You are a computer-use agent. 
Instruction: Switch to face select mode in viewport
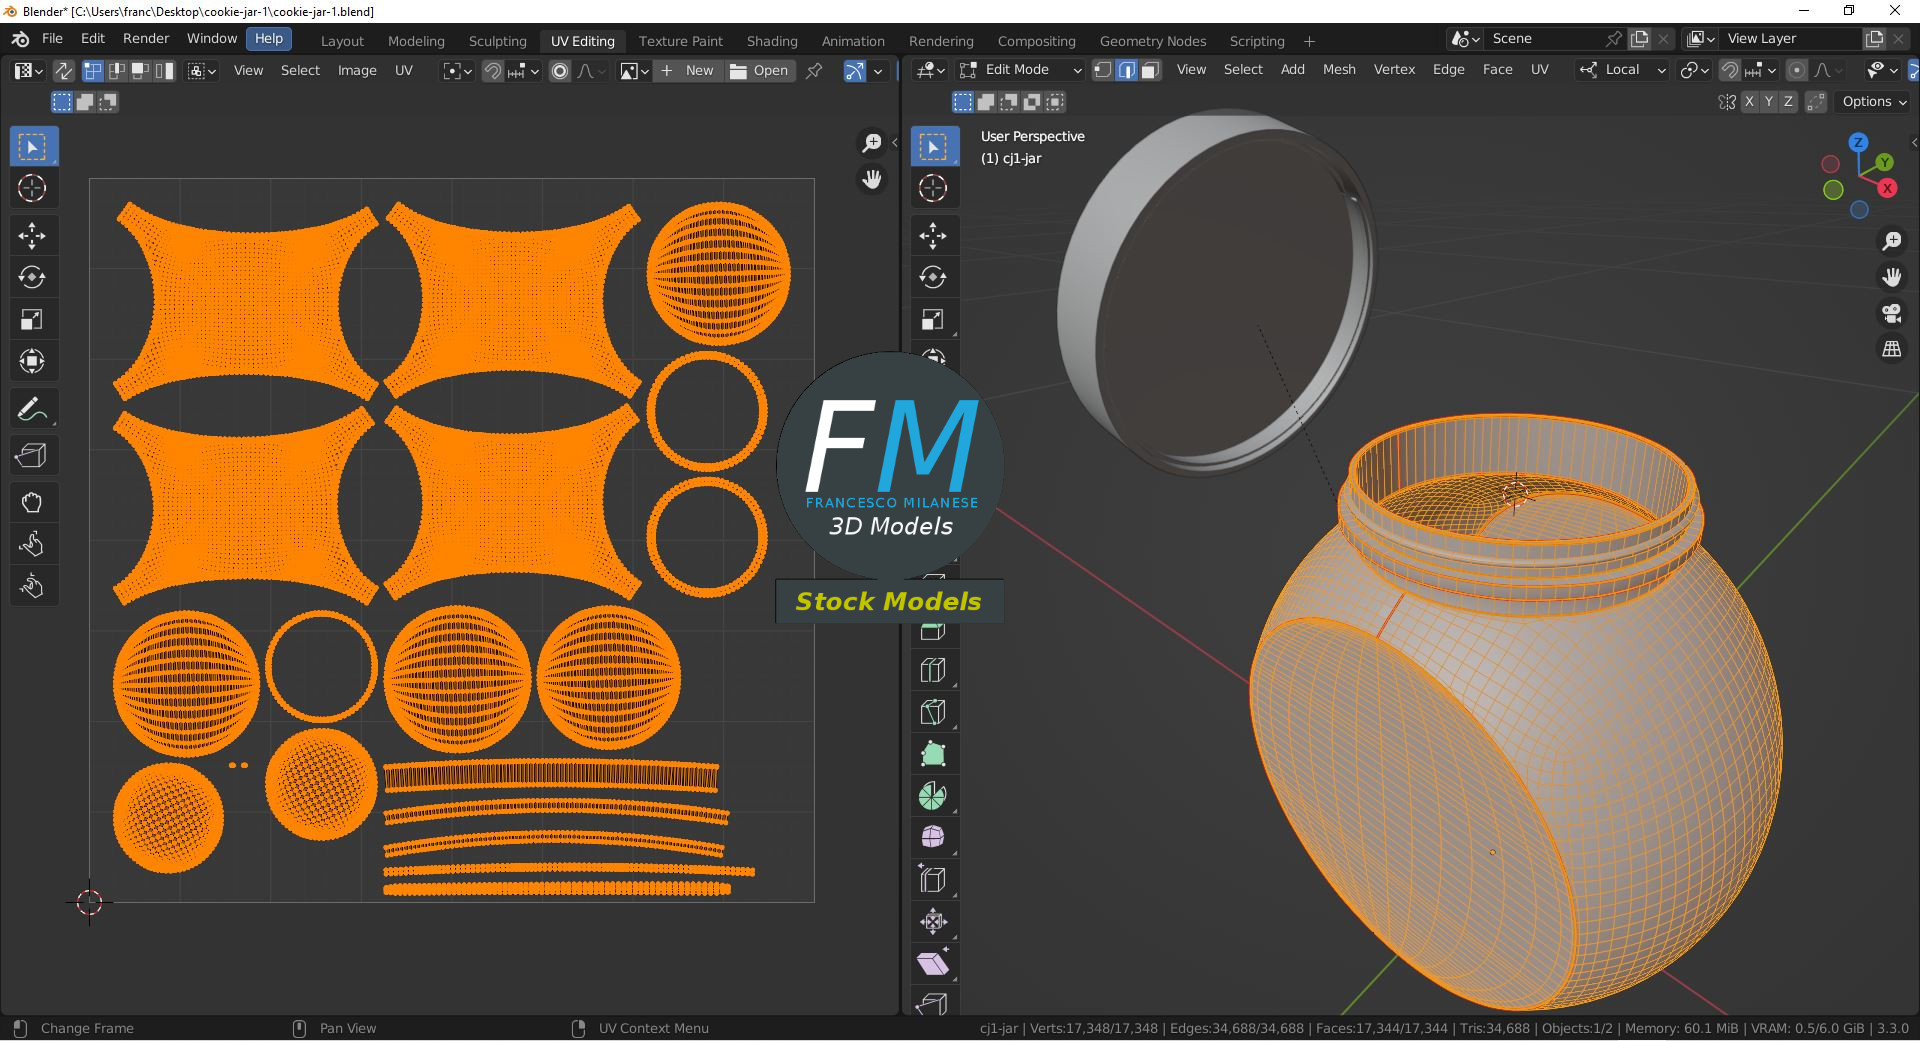[x=1150, y=70]
